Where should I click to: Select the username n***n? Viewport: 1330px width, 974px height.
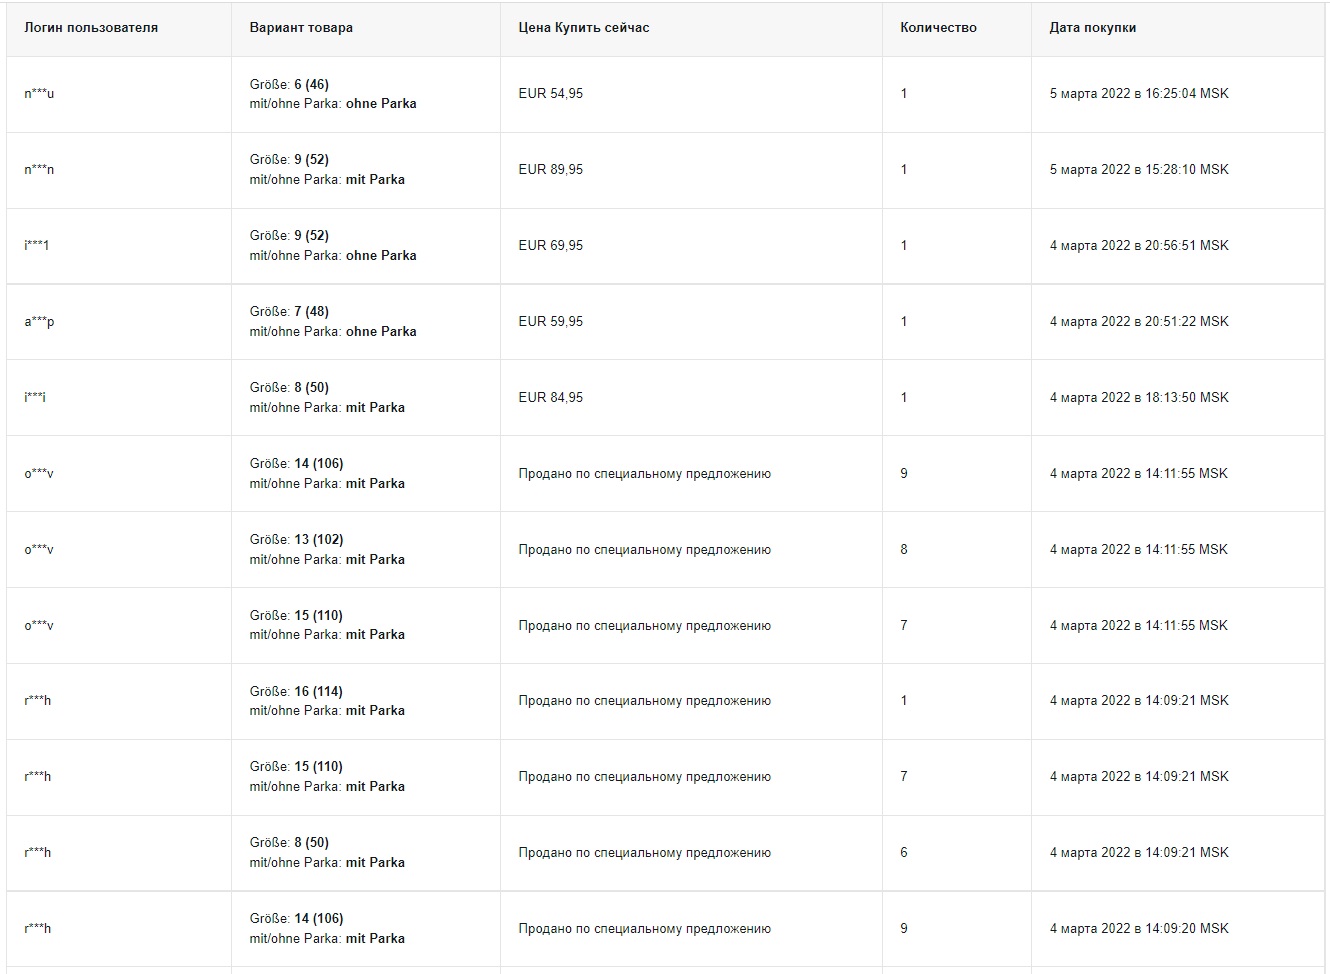(39, 170)
